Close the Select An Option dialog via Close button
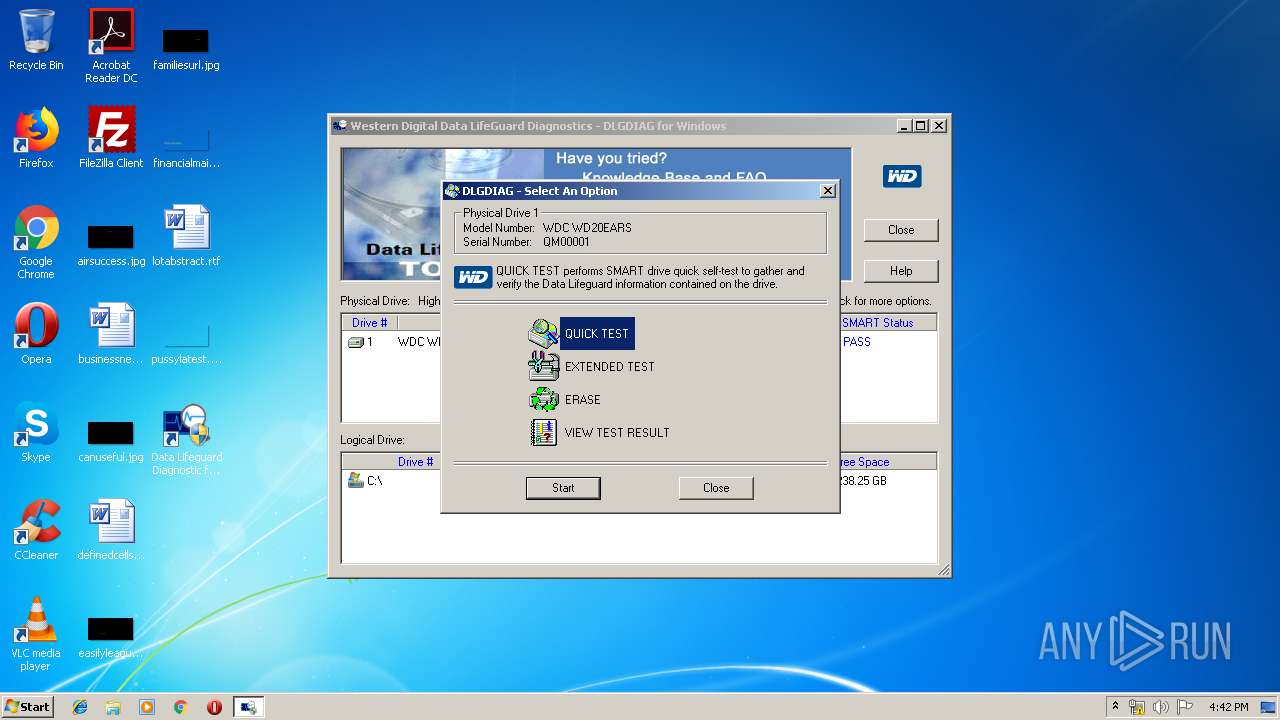The height and width of the screenshot is (720, 1280). pos(716,488)
